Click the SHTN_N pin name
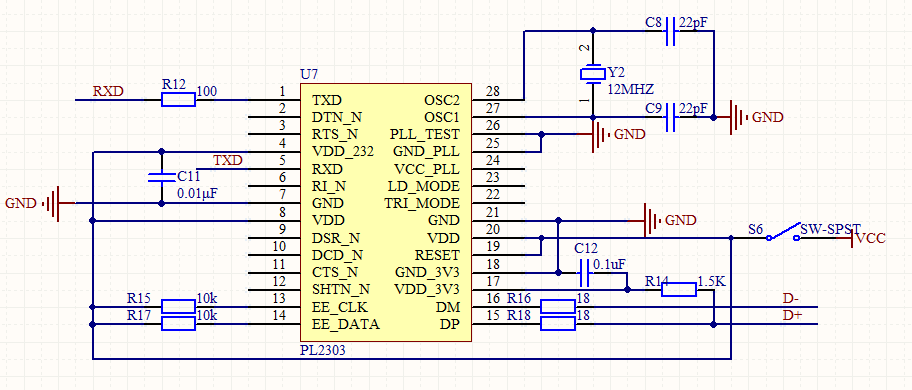The width and height of the screenshot is (912, 390). click(341, 289)
